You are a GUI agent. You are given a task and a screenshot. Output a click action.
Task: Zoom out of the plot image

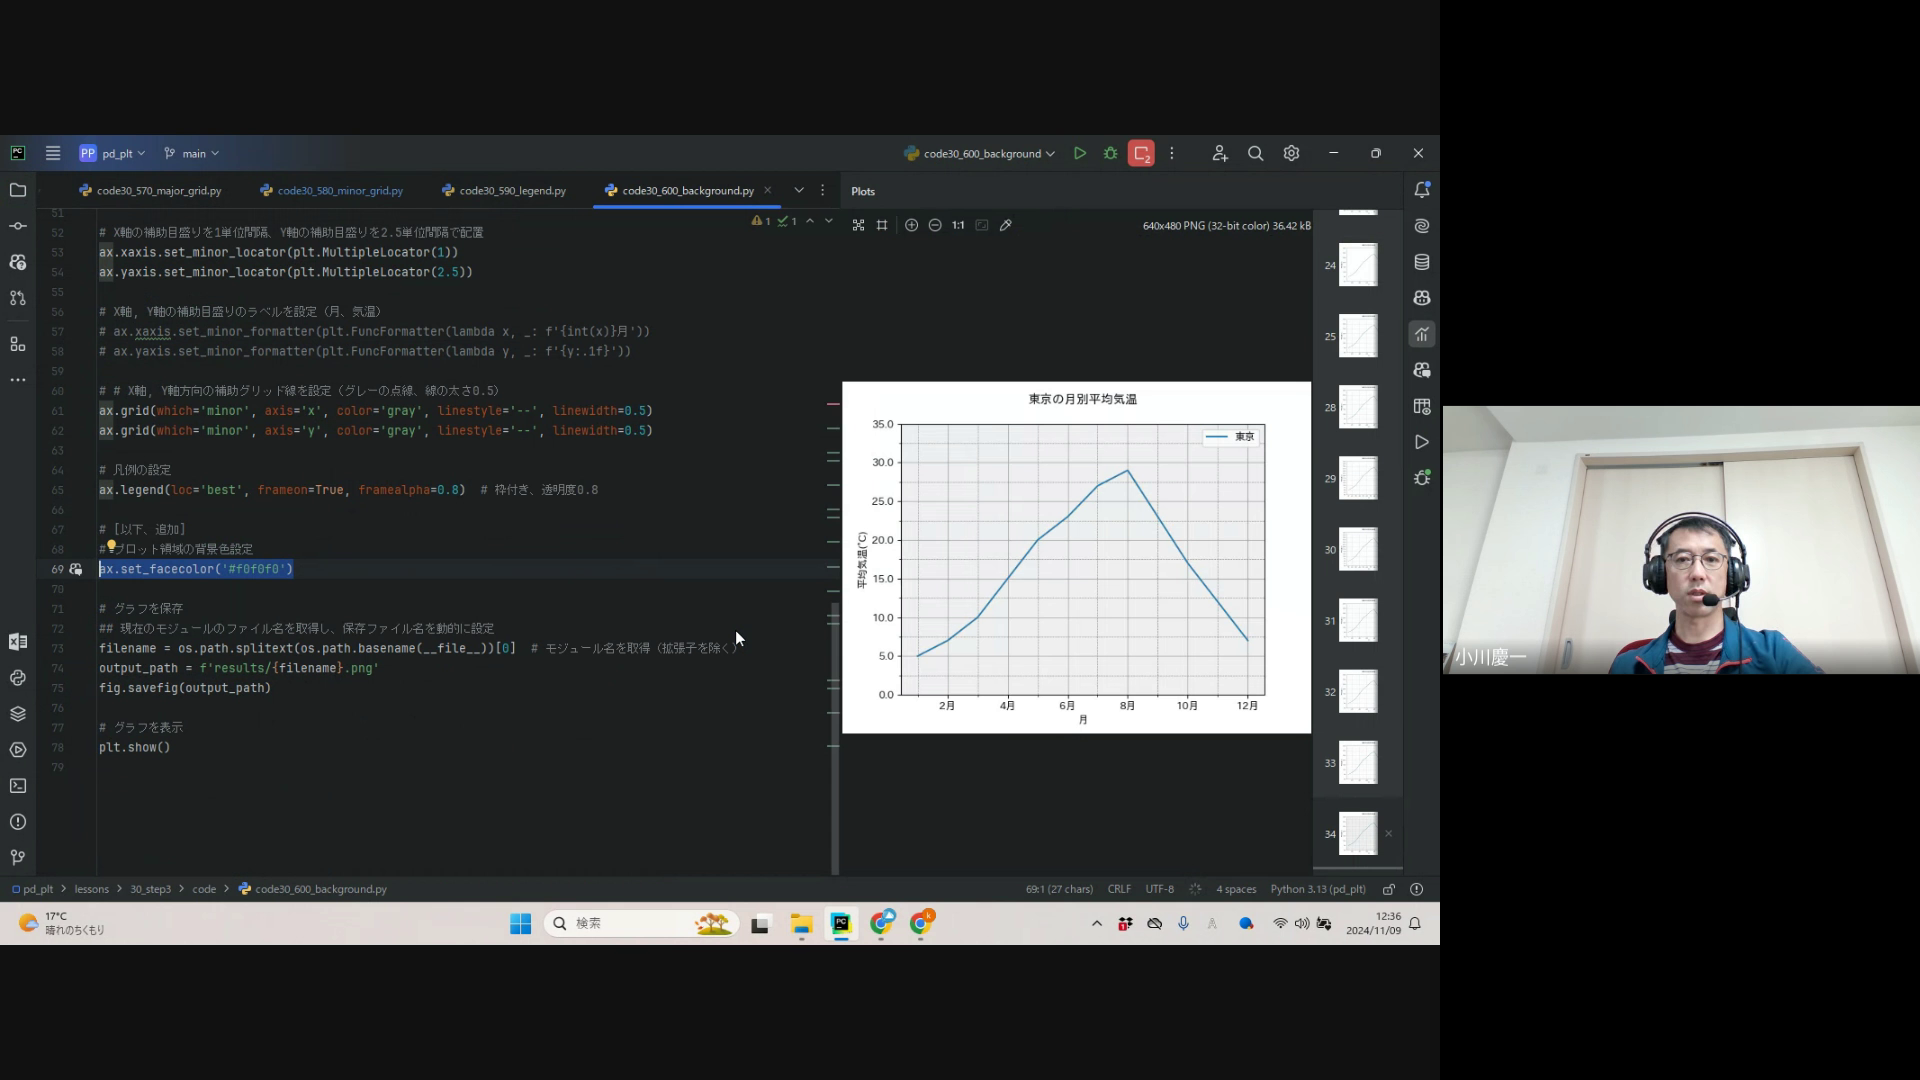tap(935, 225)
